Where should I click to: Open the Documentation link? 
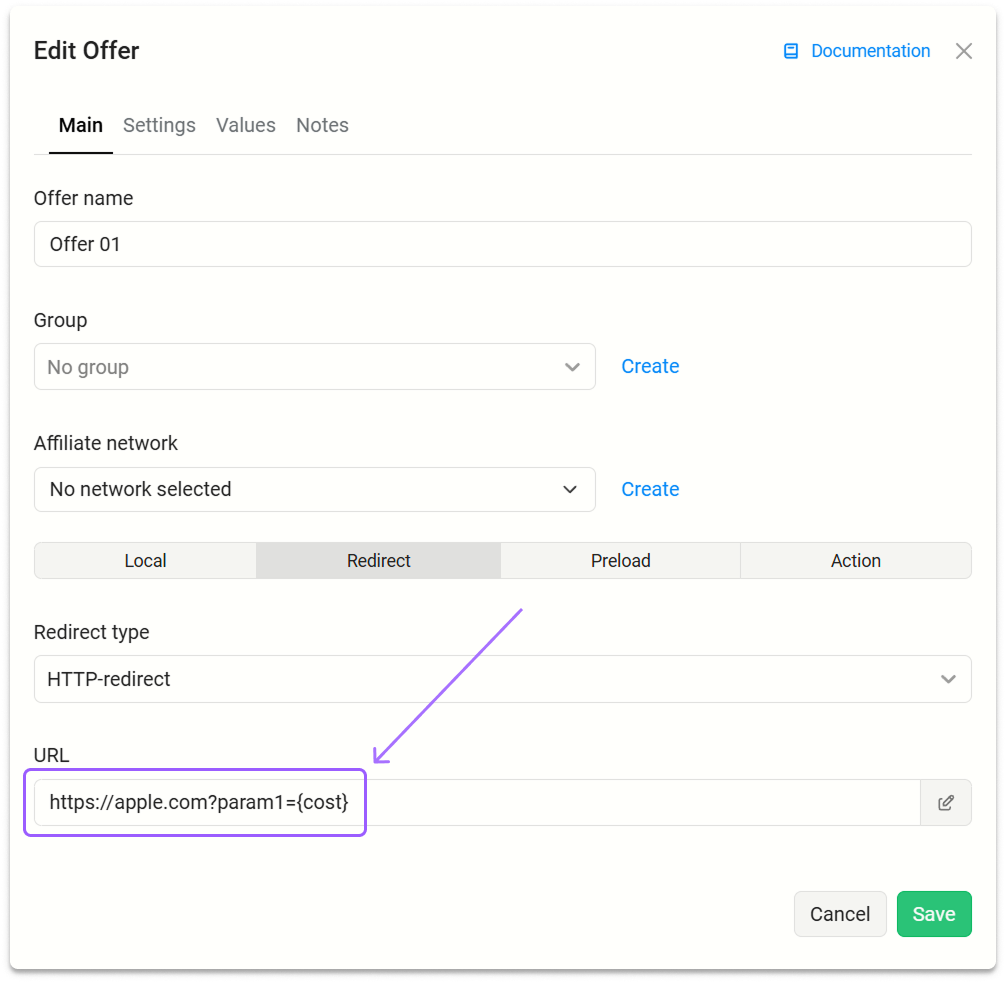coord(870,51)
